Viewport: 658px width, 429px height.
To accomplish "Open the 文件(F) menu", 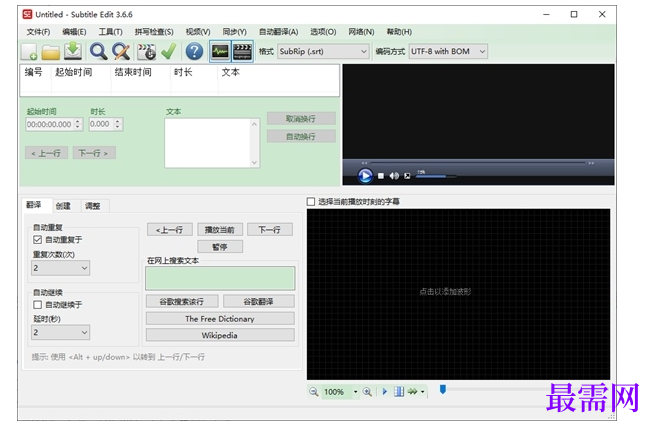I will (38, 32).
